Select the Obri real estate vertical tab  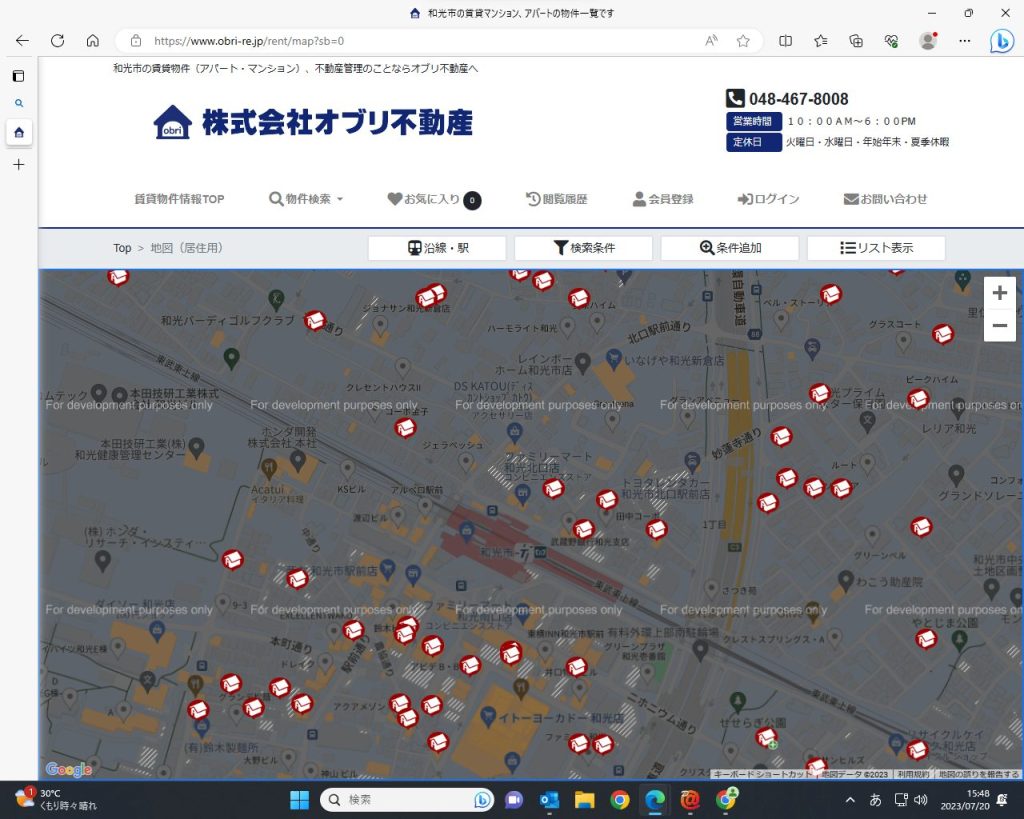(19, 133)
